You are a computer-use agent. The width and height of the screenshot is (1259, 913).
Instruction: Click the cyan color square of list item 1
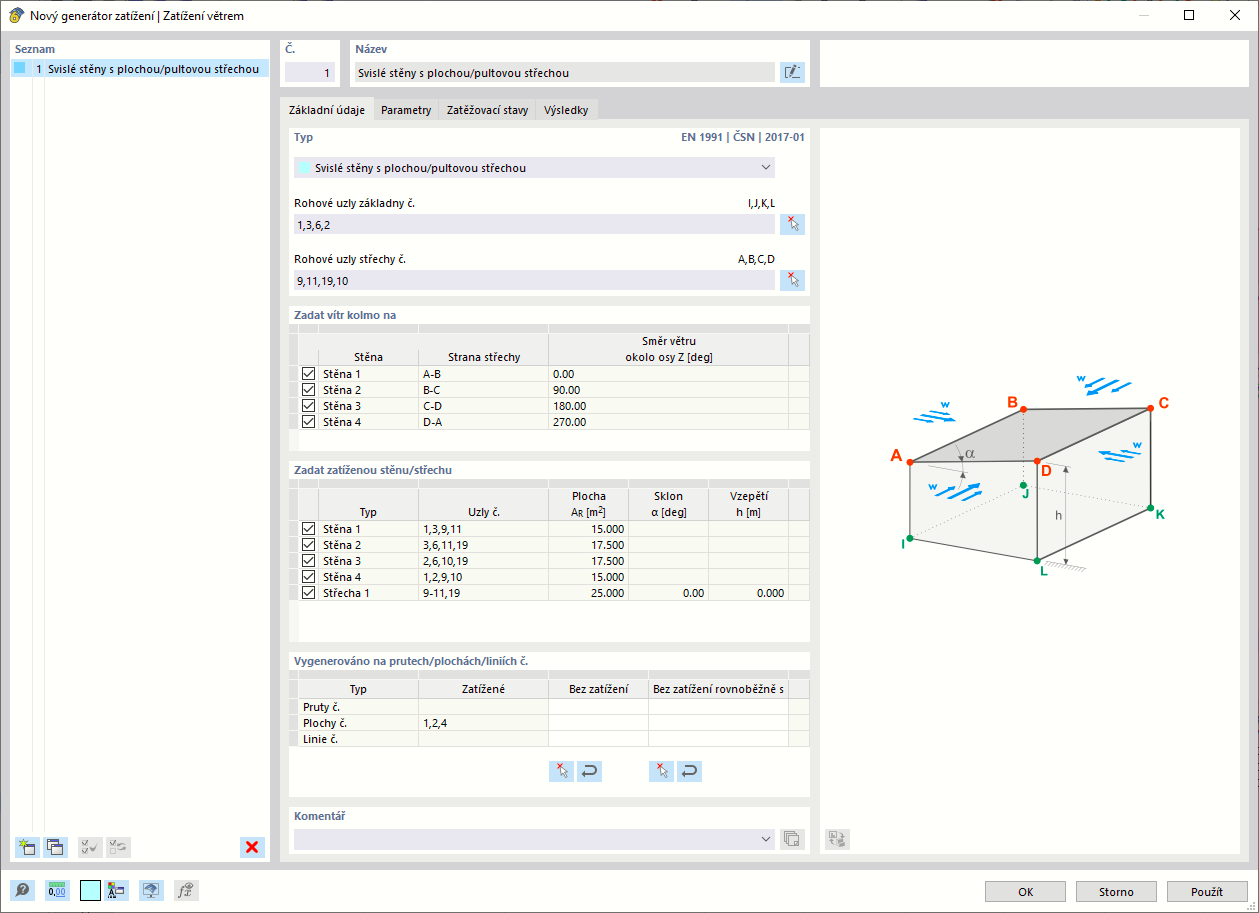pos(19,69)
